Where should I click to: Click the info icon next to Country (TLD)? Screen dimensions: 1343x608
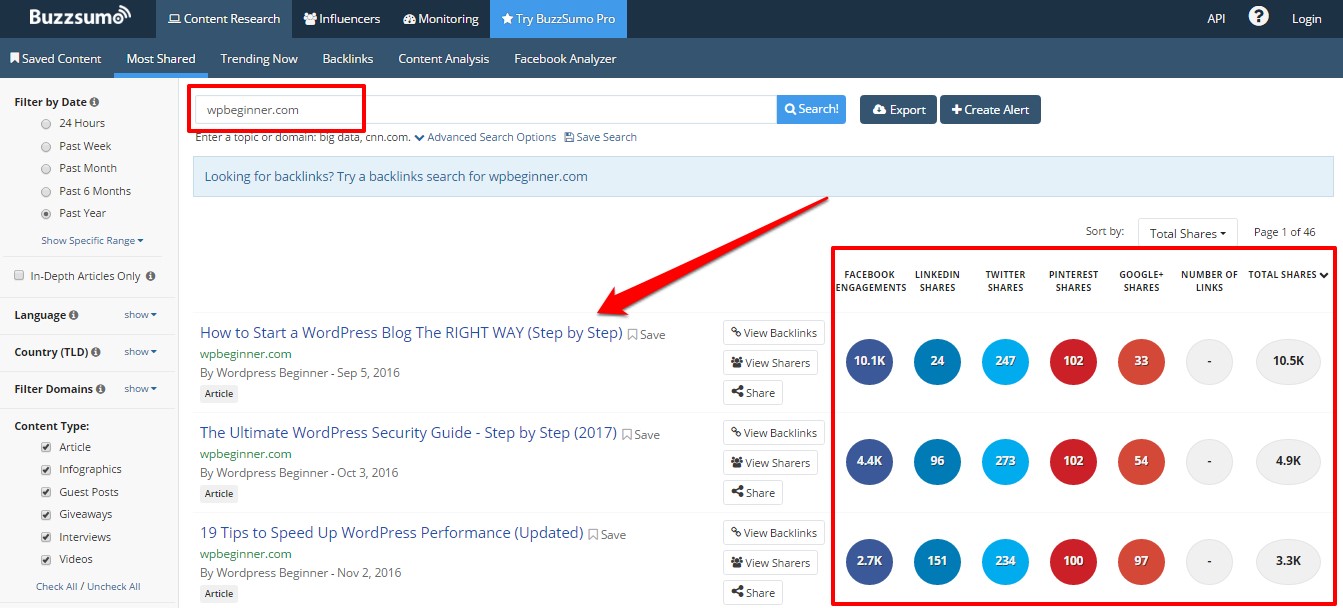[96, 352]
